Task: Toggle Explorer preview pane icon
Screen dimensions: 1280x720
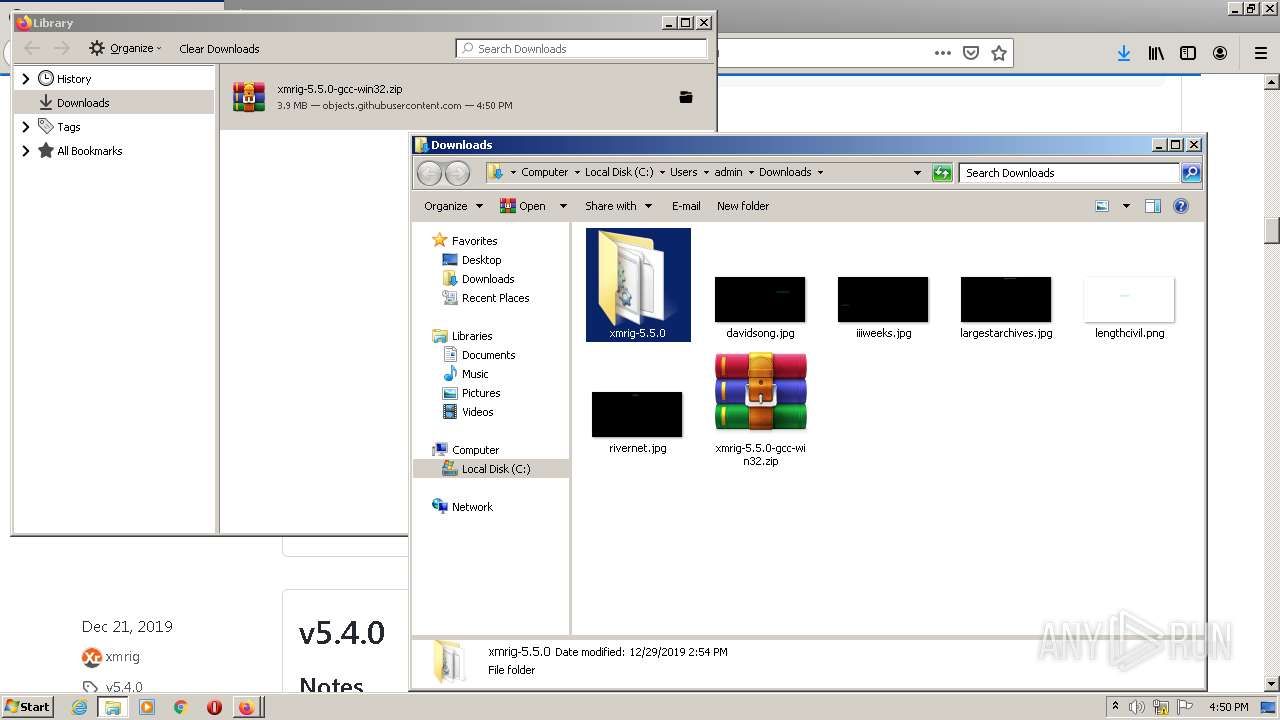Action: (x=1153, y=206)
